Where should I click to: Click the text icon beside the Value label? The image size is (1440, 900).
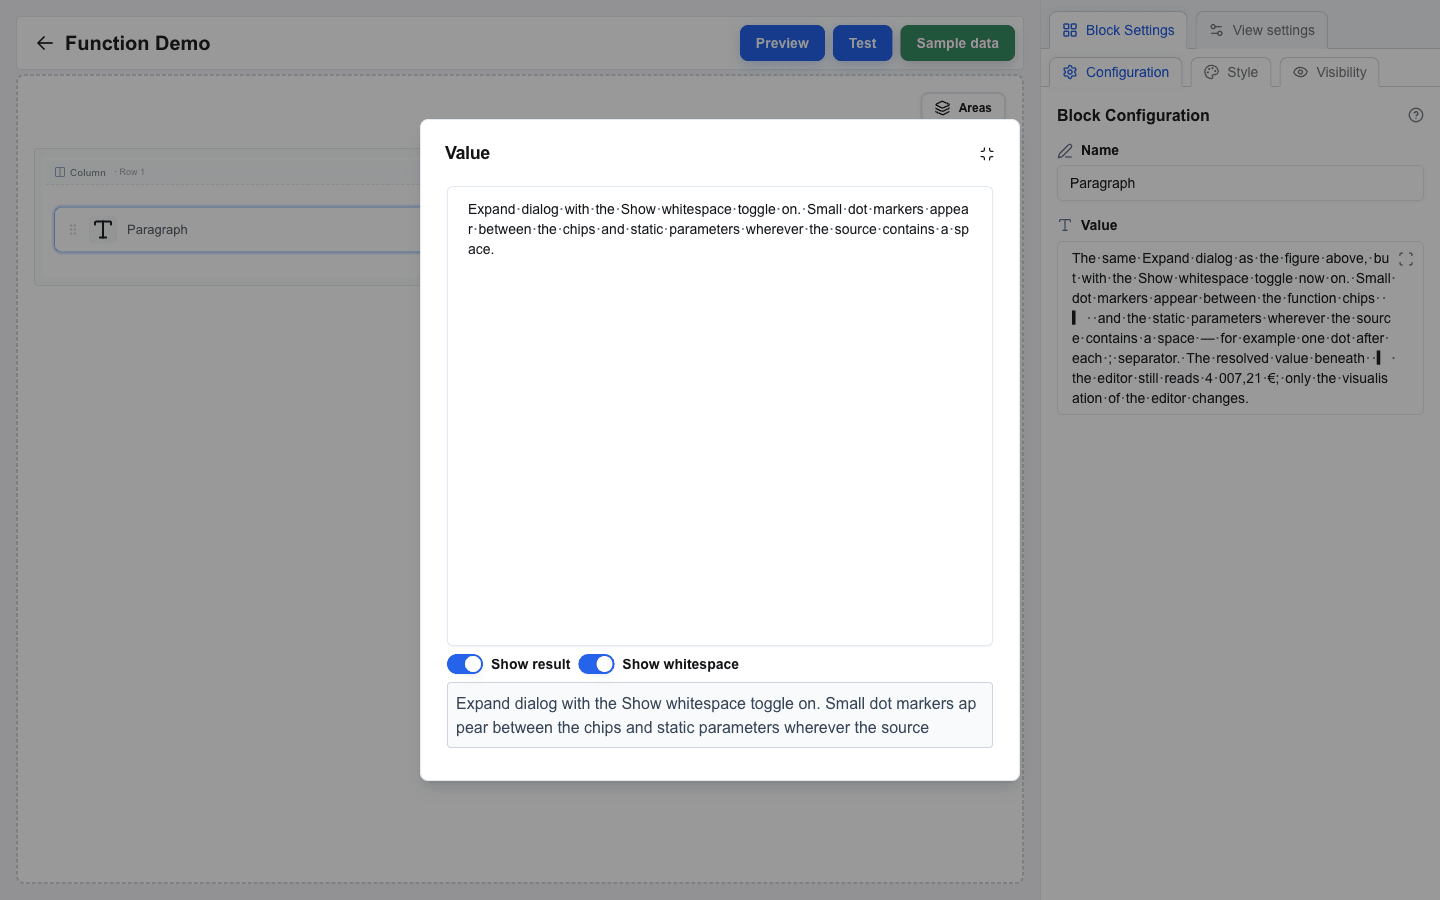coord(1065,226)
